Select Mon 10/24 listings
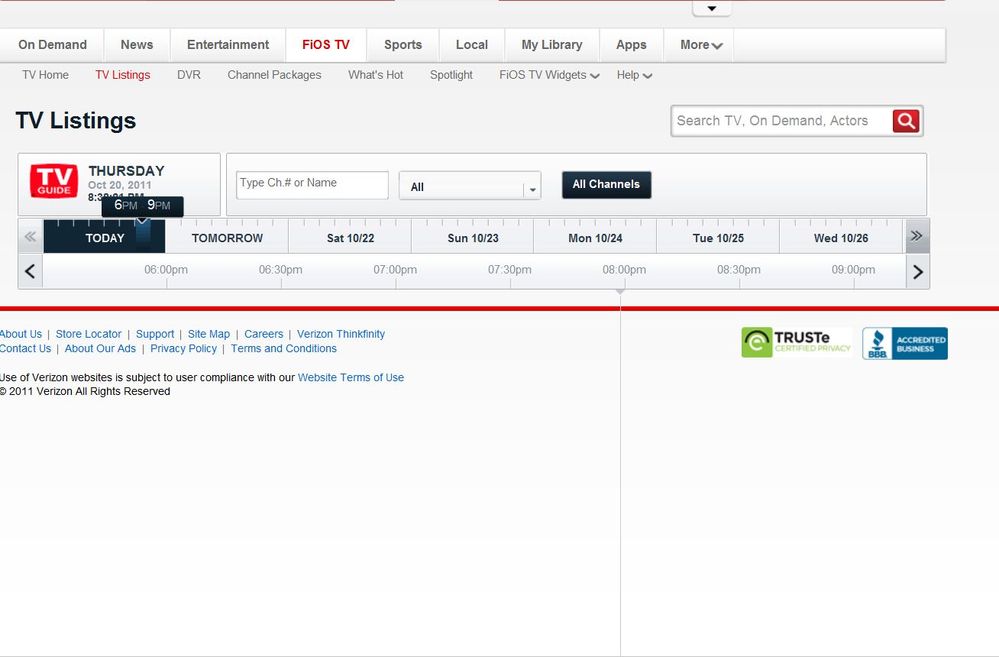Screen dimensions: 999x657 coord(595,238)
